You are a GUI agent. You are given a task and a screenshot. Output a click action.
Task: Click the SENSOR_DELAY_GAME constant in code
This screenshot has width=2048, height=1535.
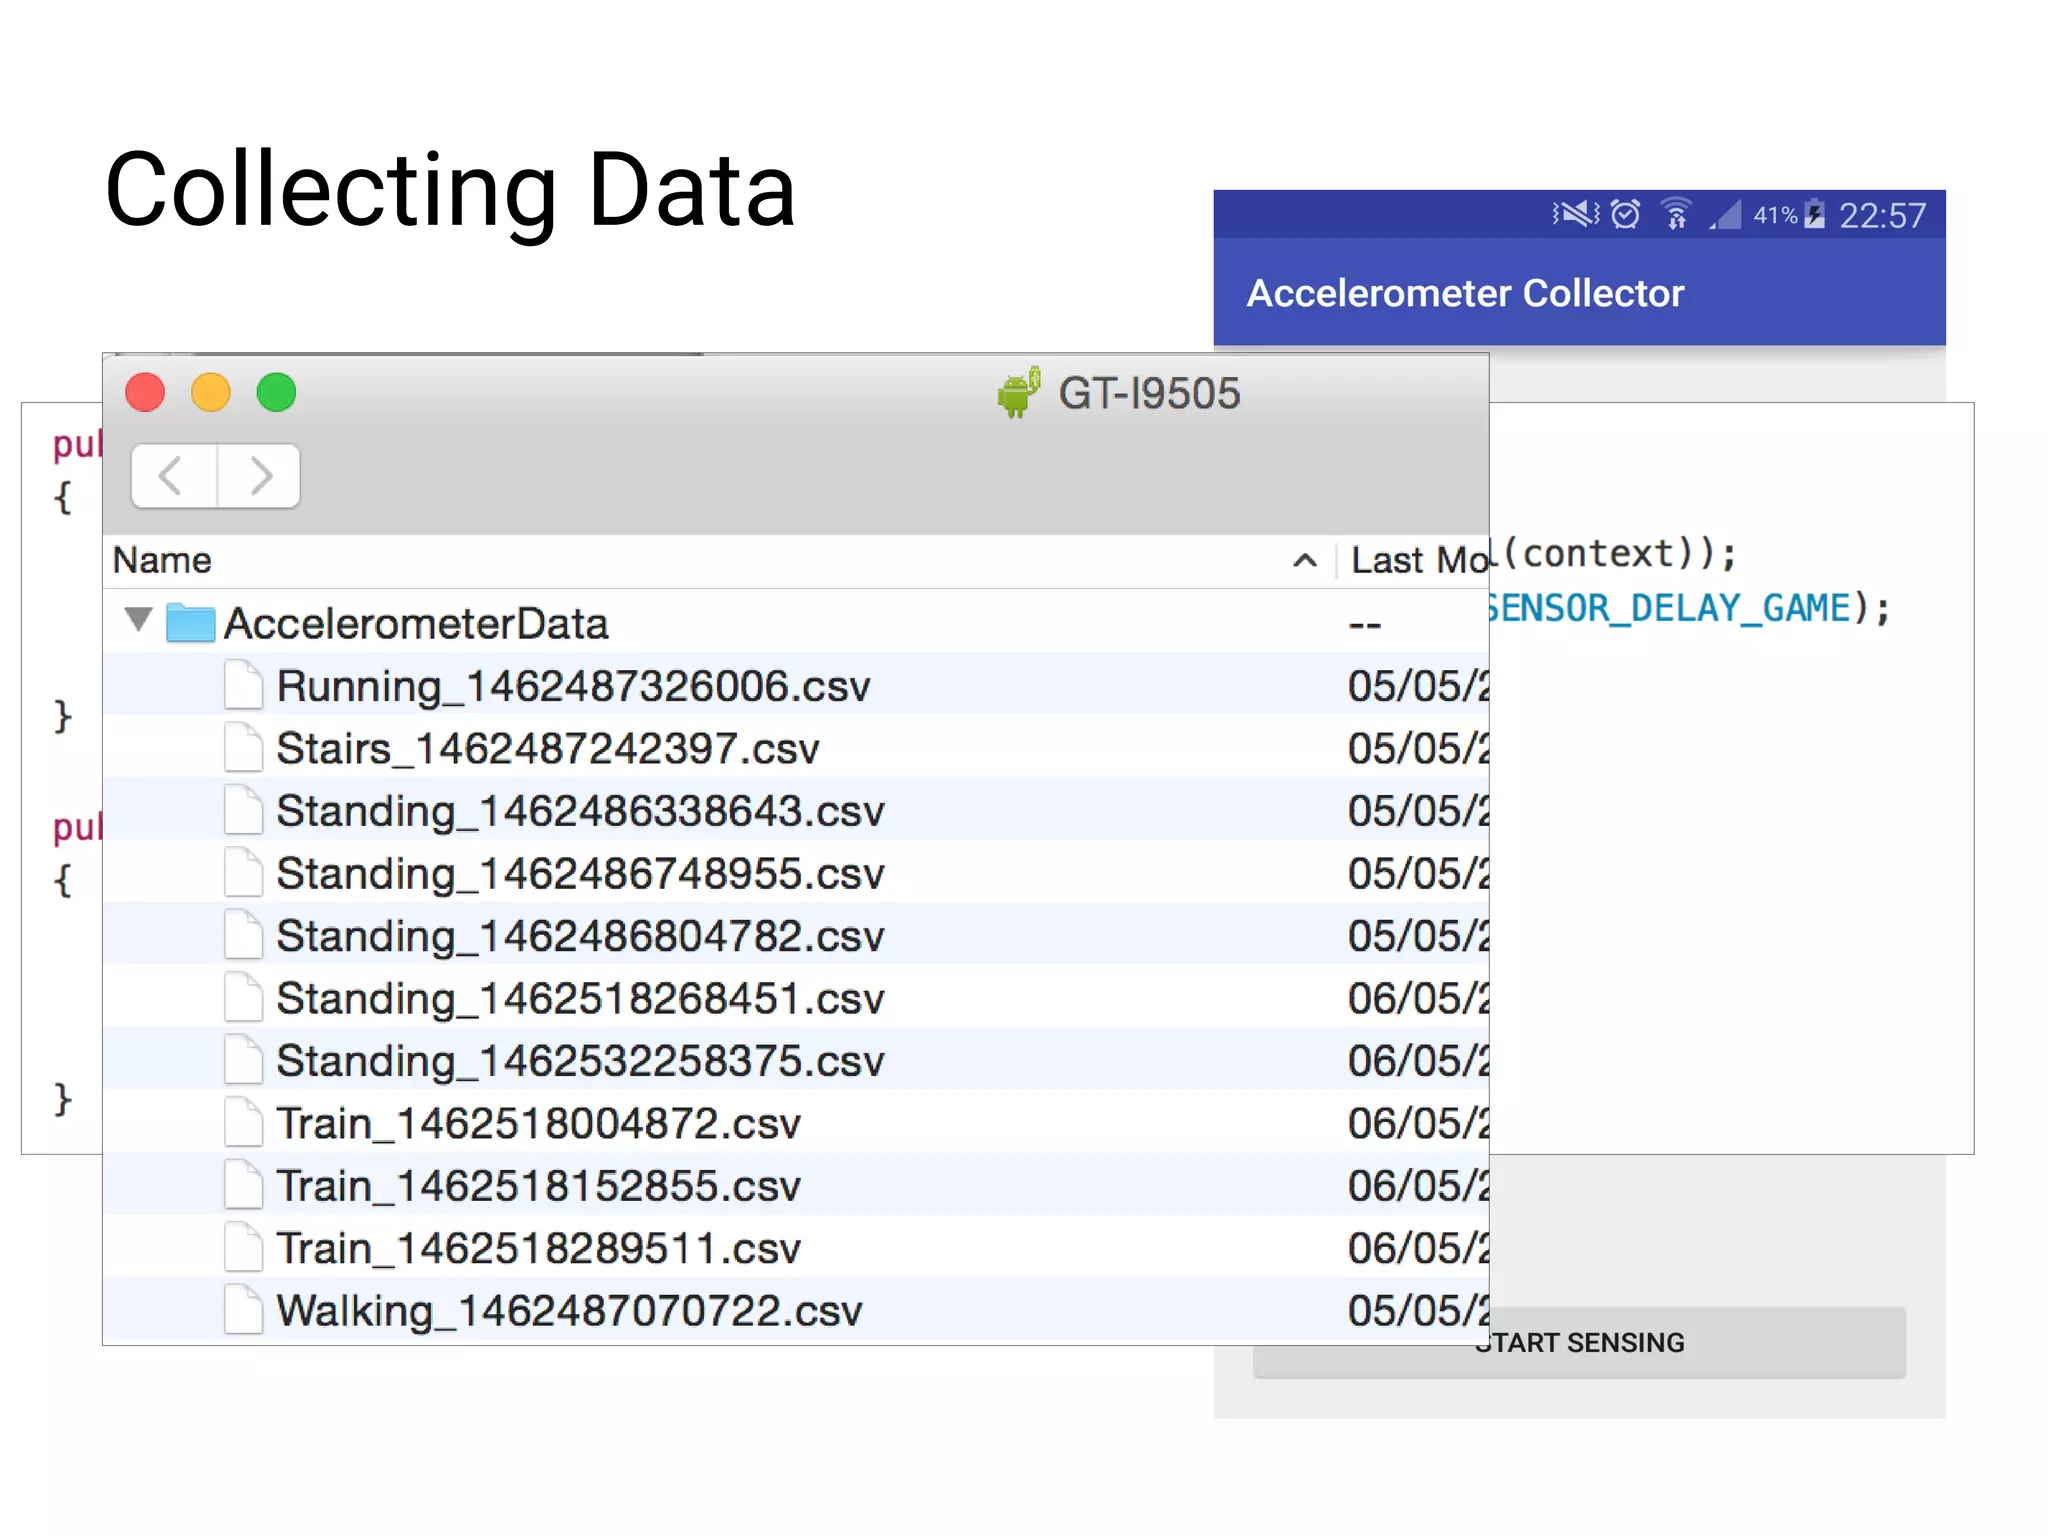point(1670,608)
